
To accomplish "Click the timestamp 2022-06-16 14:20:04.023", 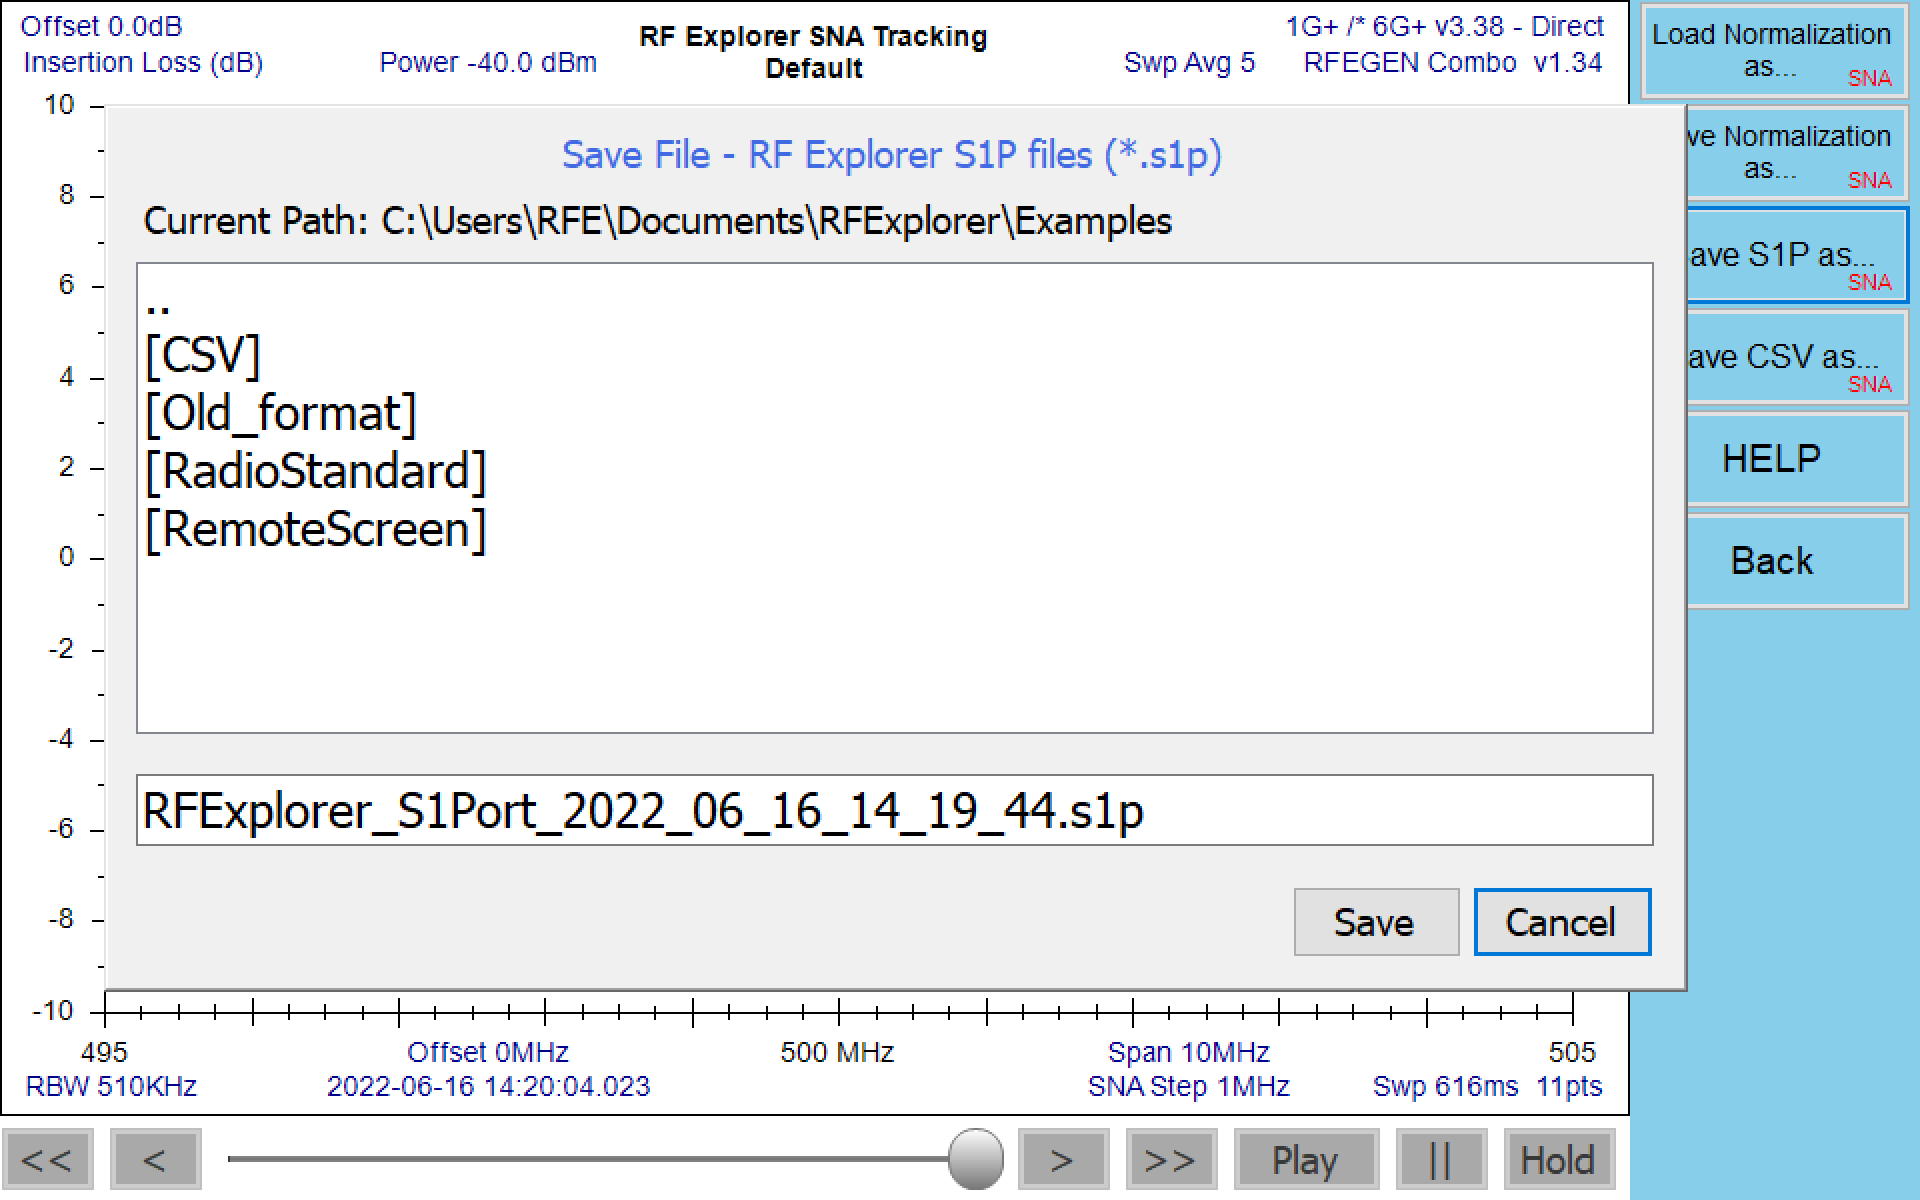I will tap(488, 1086).
